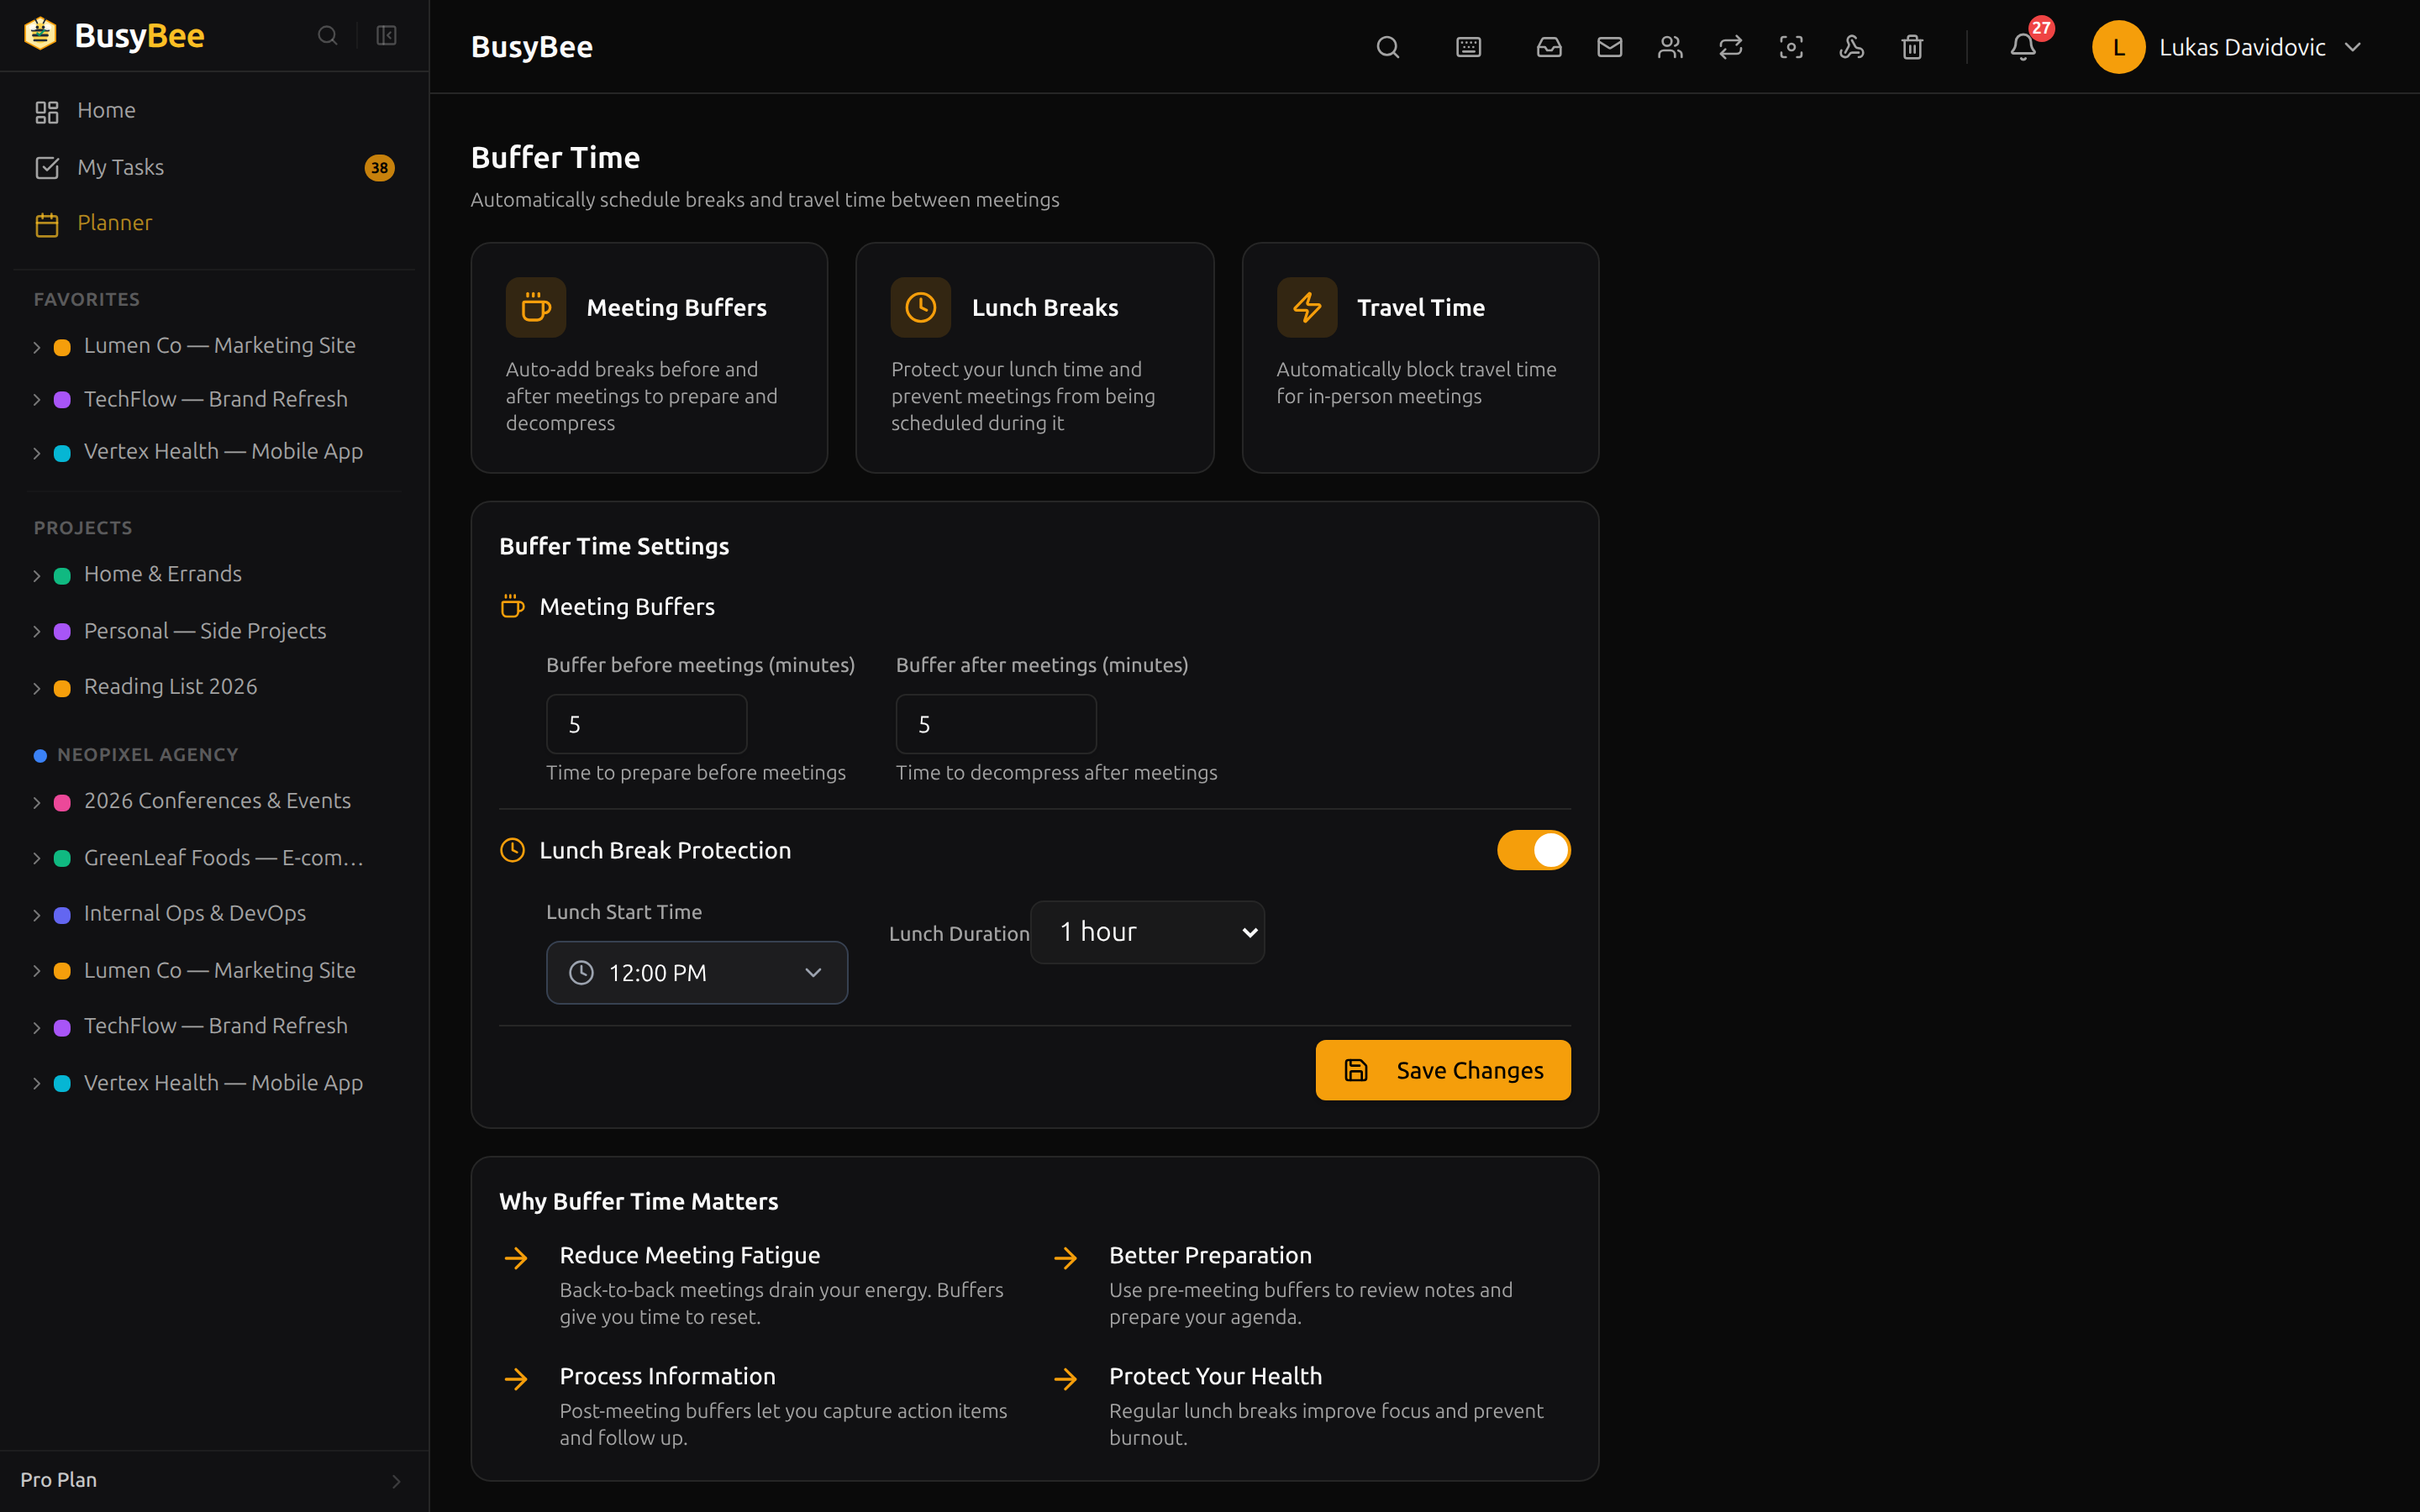Image resolution: width=2420 pixels, height=1512 pixels.
Task: Focus Buffer after meetings input
Action: 996,724
